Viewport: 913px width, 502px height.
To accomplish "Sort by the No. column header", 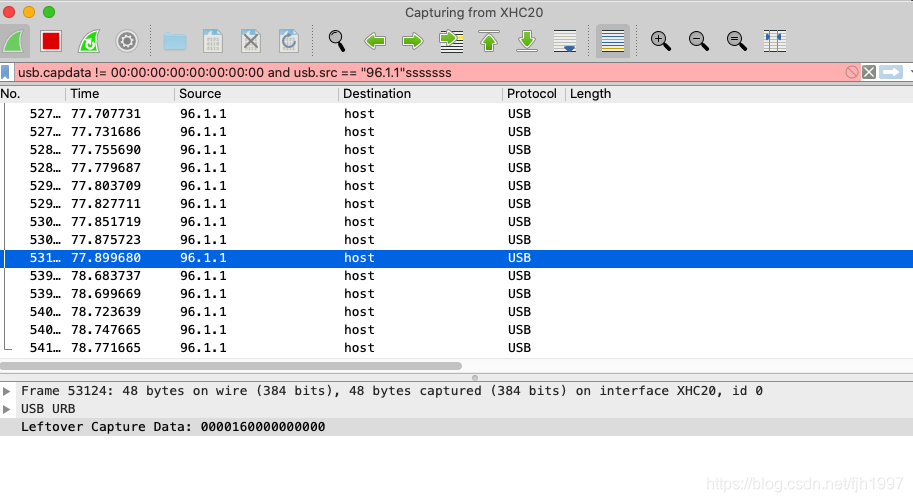I will pos(32,94).
